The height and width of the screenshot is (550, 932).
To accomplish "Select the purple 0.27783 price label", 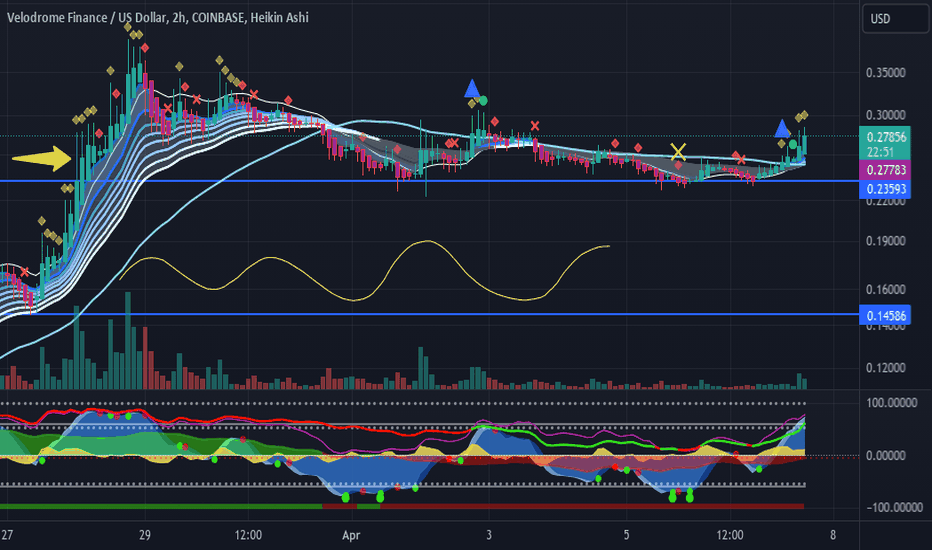I will click(x=886, y=170).
